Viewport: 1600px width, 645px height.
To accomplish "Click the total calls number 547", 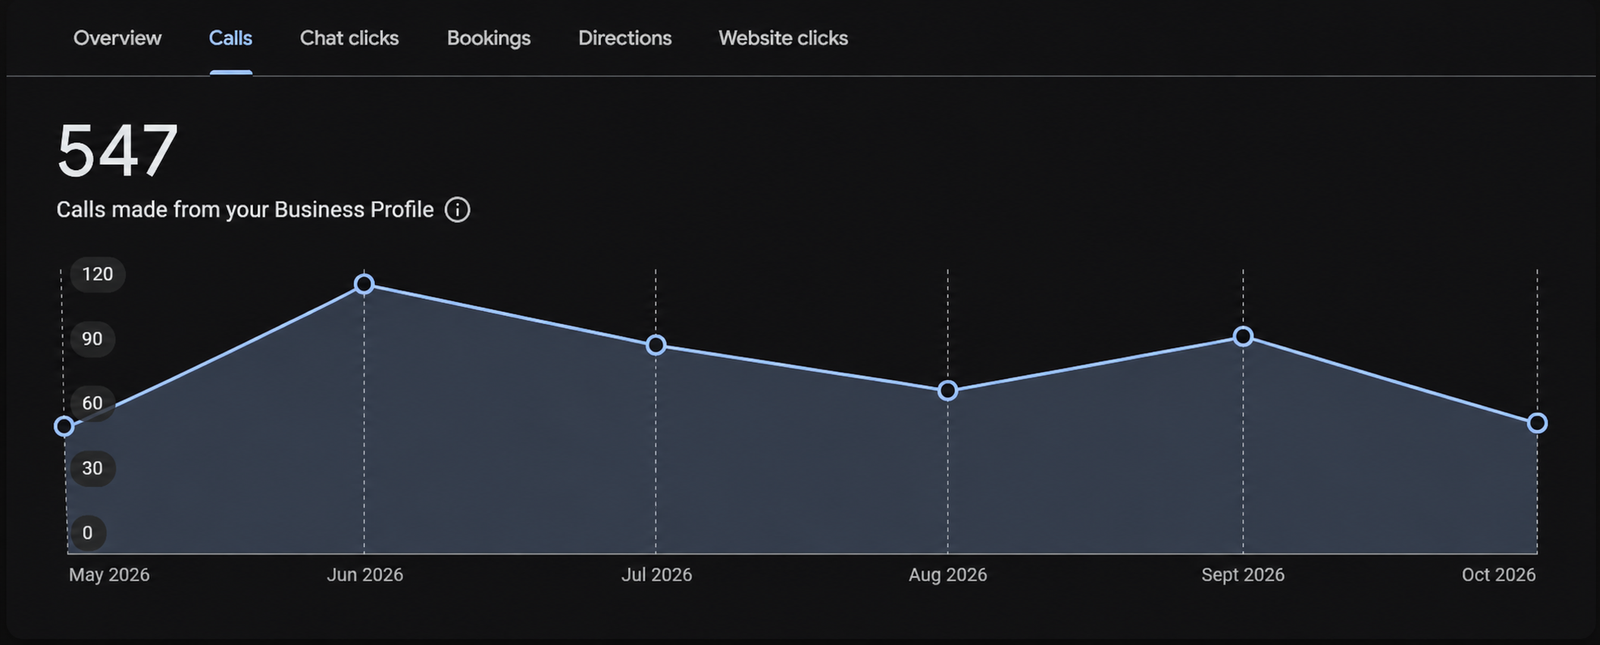I will click(x=117, y=151).
